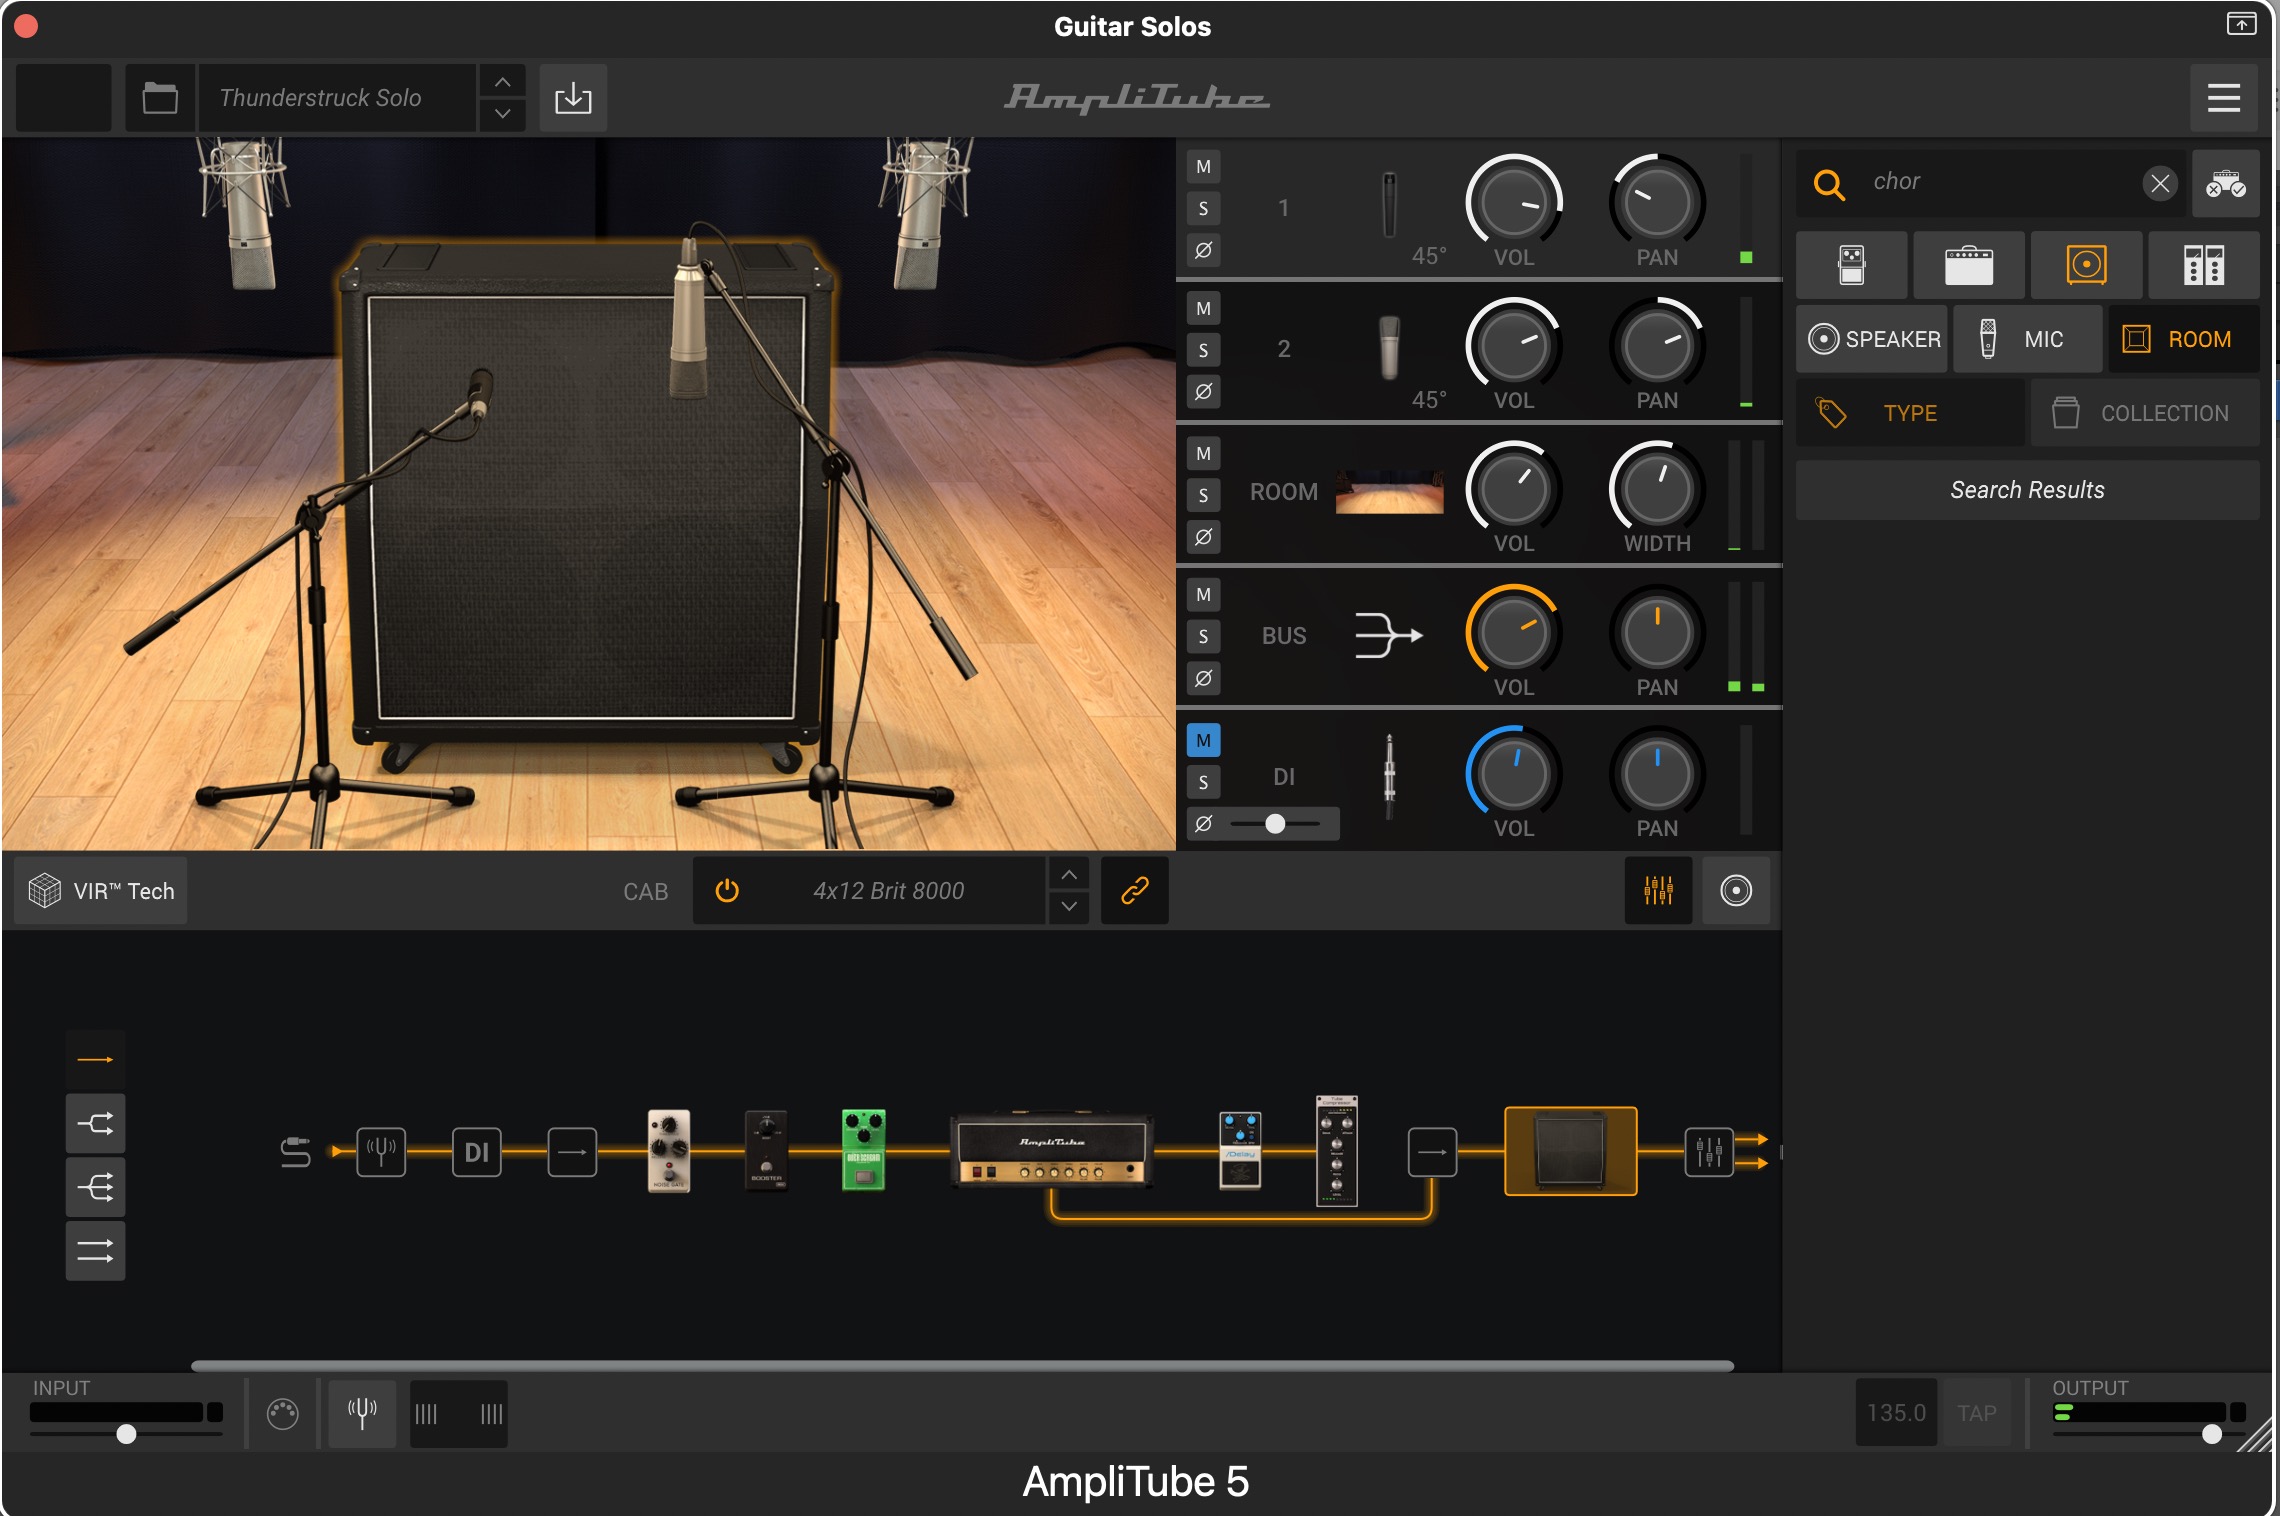
Task: Invert phase on mic channel 2
Action: (1204, 392)
